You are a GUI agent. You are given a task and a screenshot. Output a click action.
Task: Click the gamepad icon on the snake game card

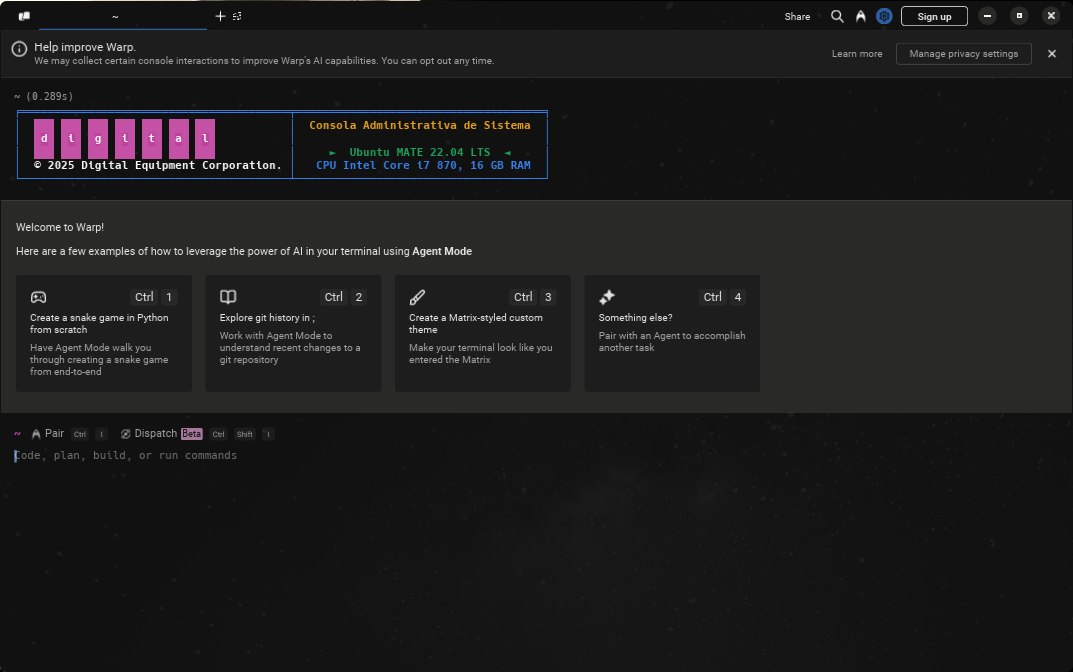coord(38,297)
